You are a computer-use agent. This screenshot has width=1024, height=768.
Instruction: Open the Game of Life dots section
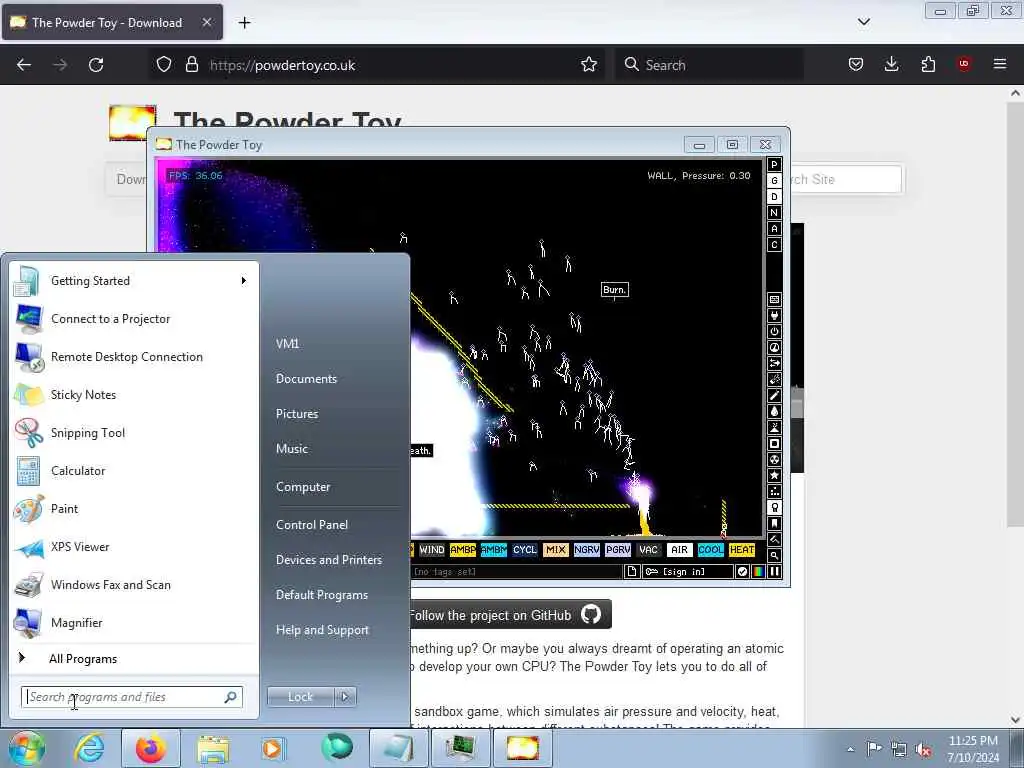pyautogui.click(x=774, y=492)
